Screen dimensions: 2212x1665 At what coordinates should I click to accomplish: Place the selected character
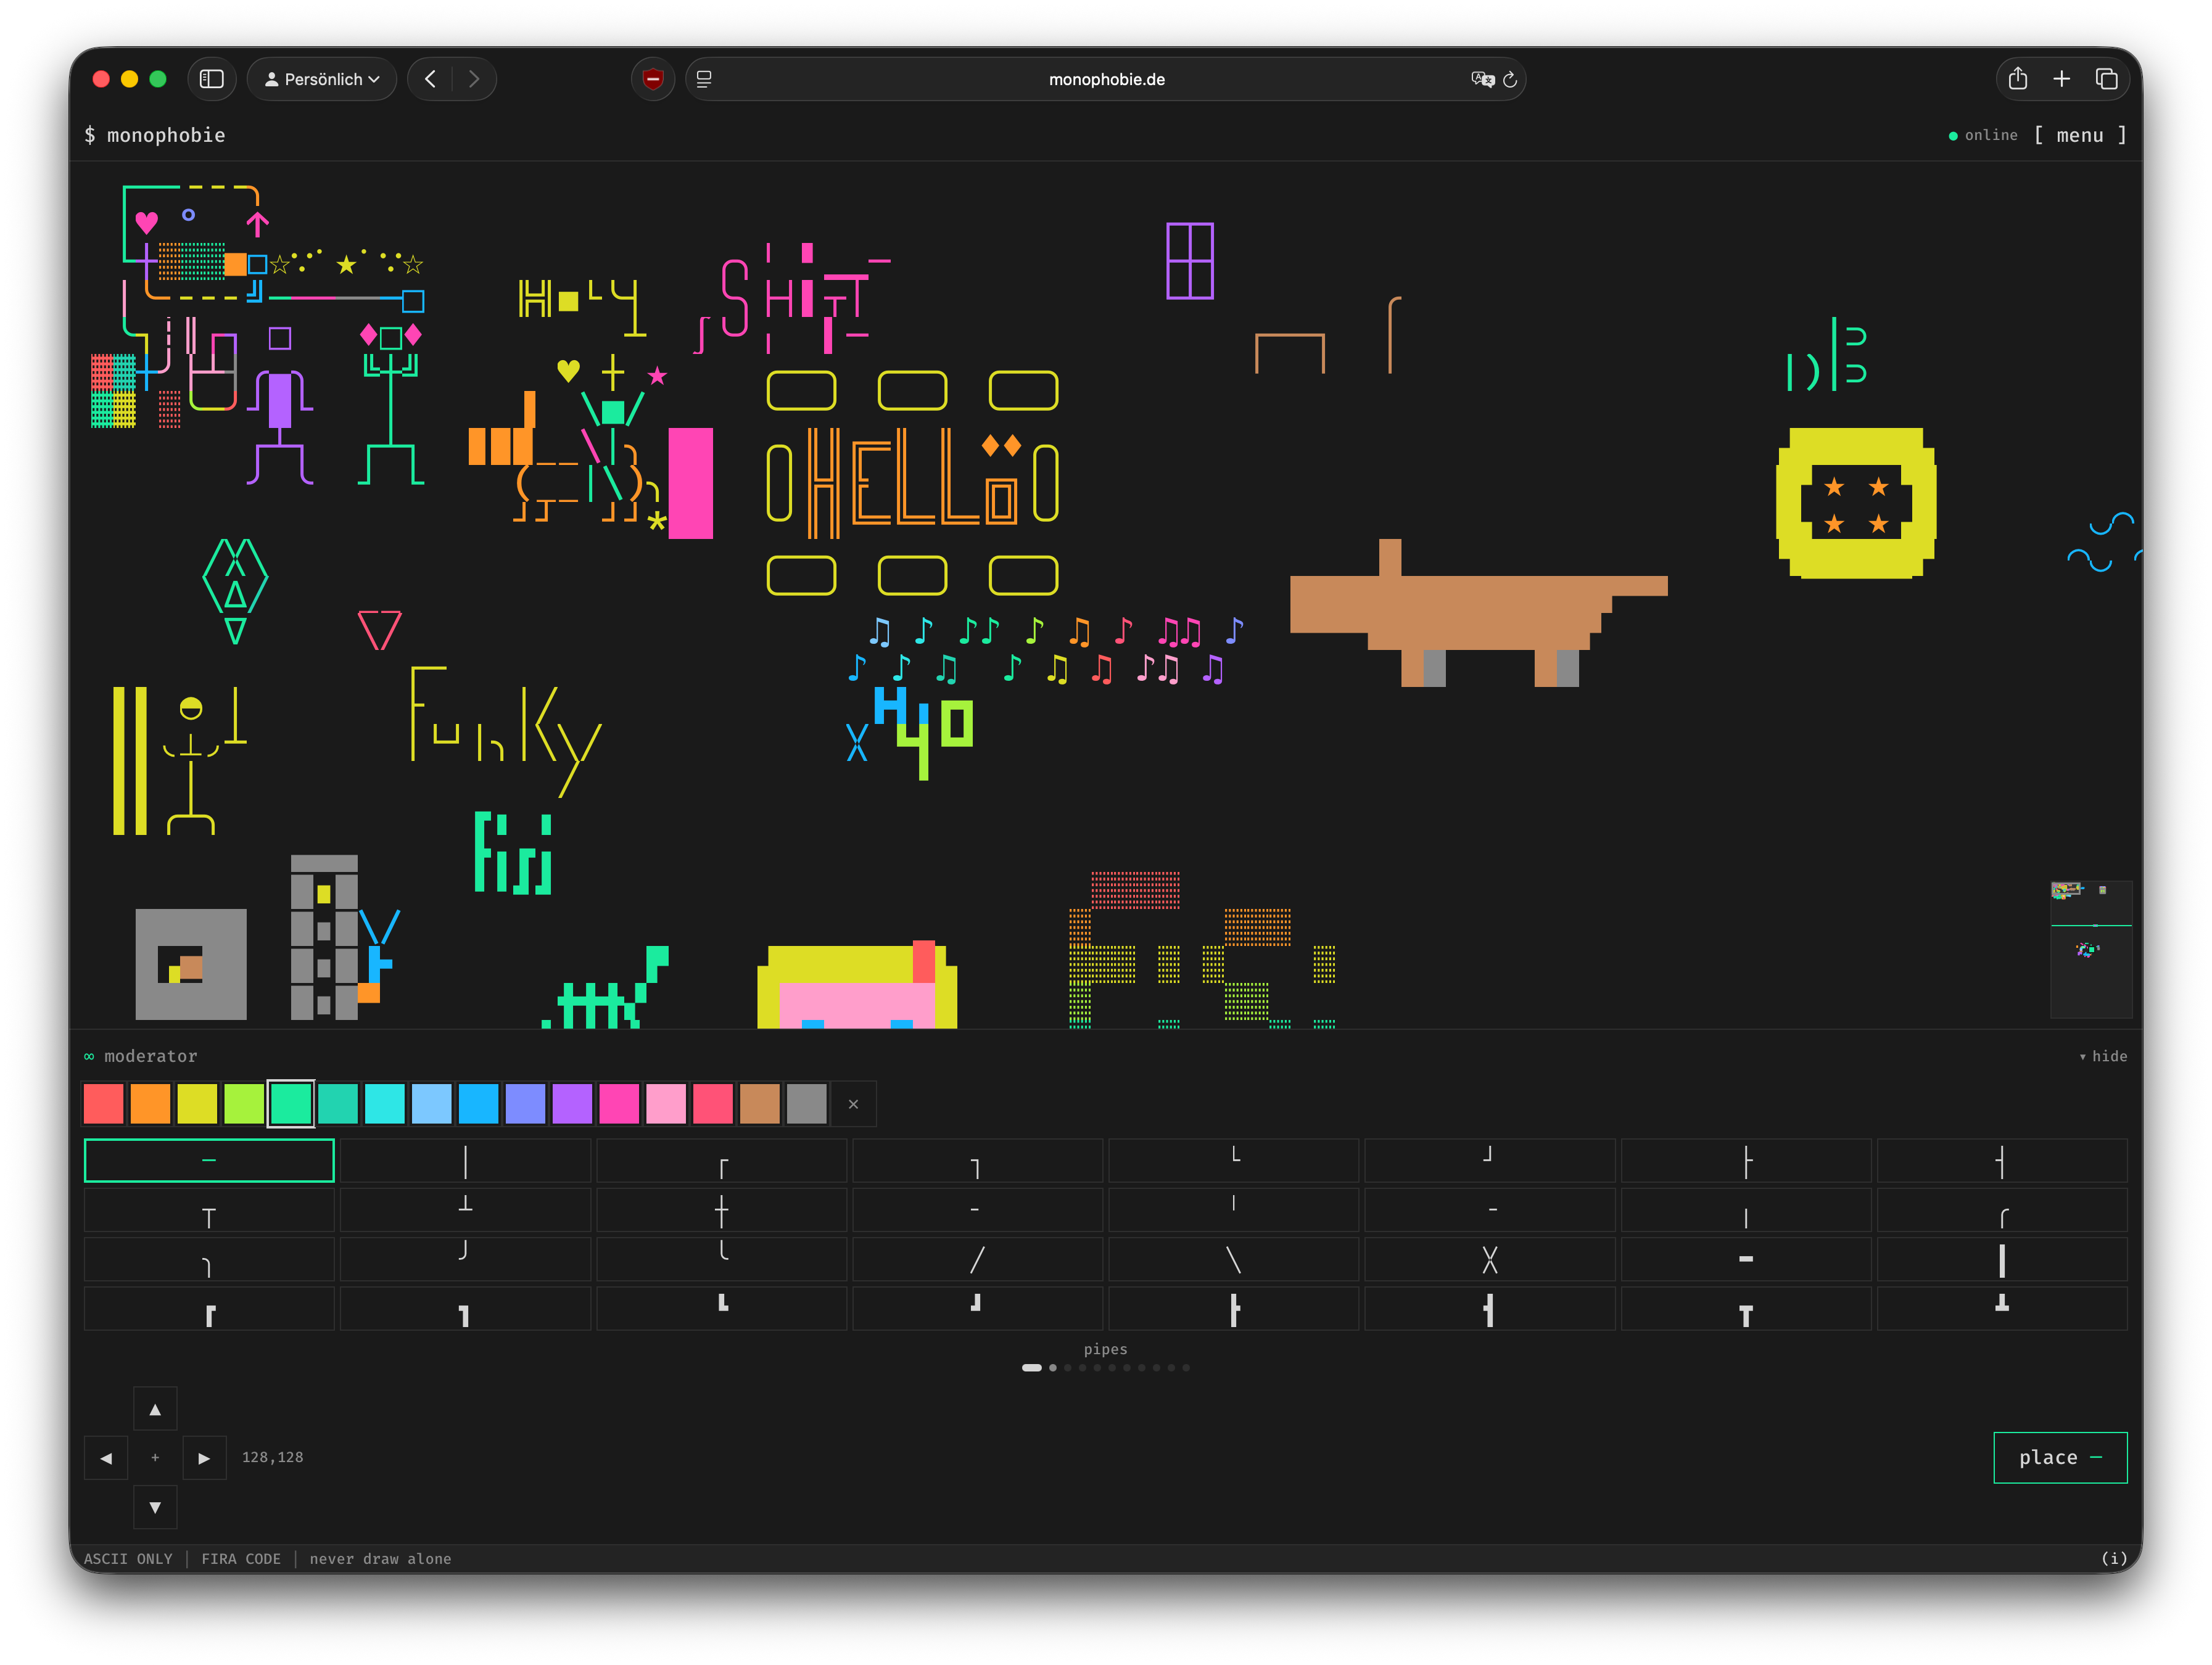point(2060,1457)
